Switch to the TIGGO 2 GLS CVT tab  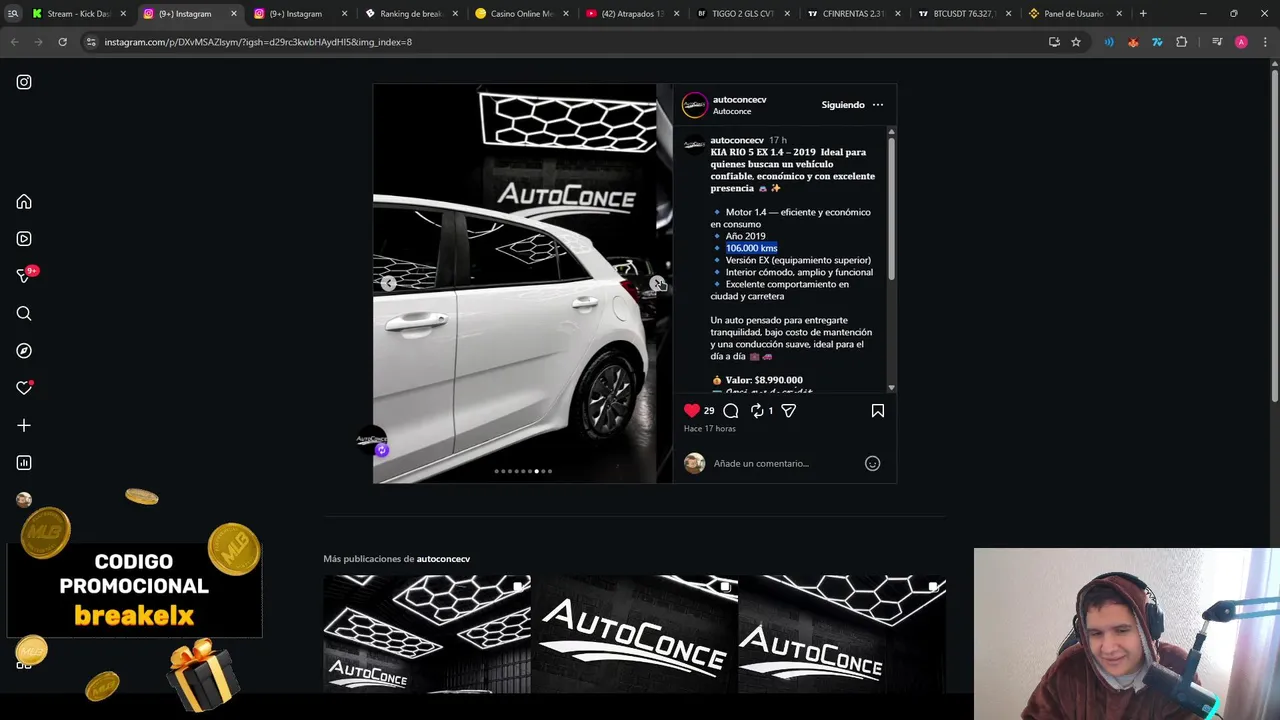742,14
